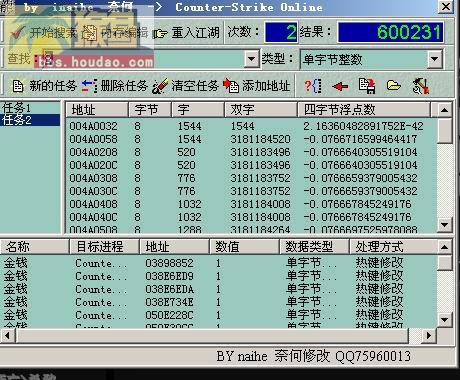The image size is (460, 380).
Task: Click the 清空任务 clear tasks brush icon
Action: pos(160,86)
